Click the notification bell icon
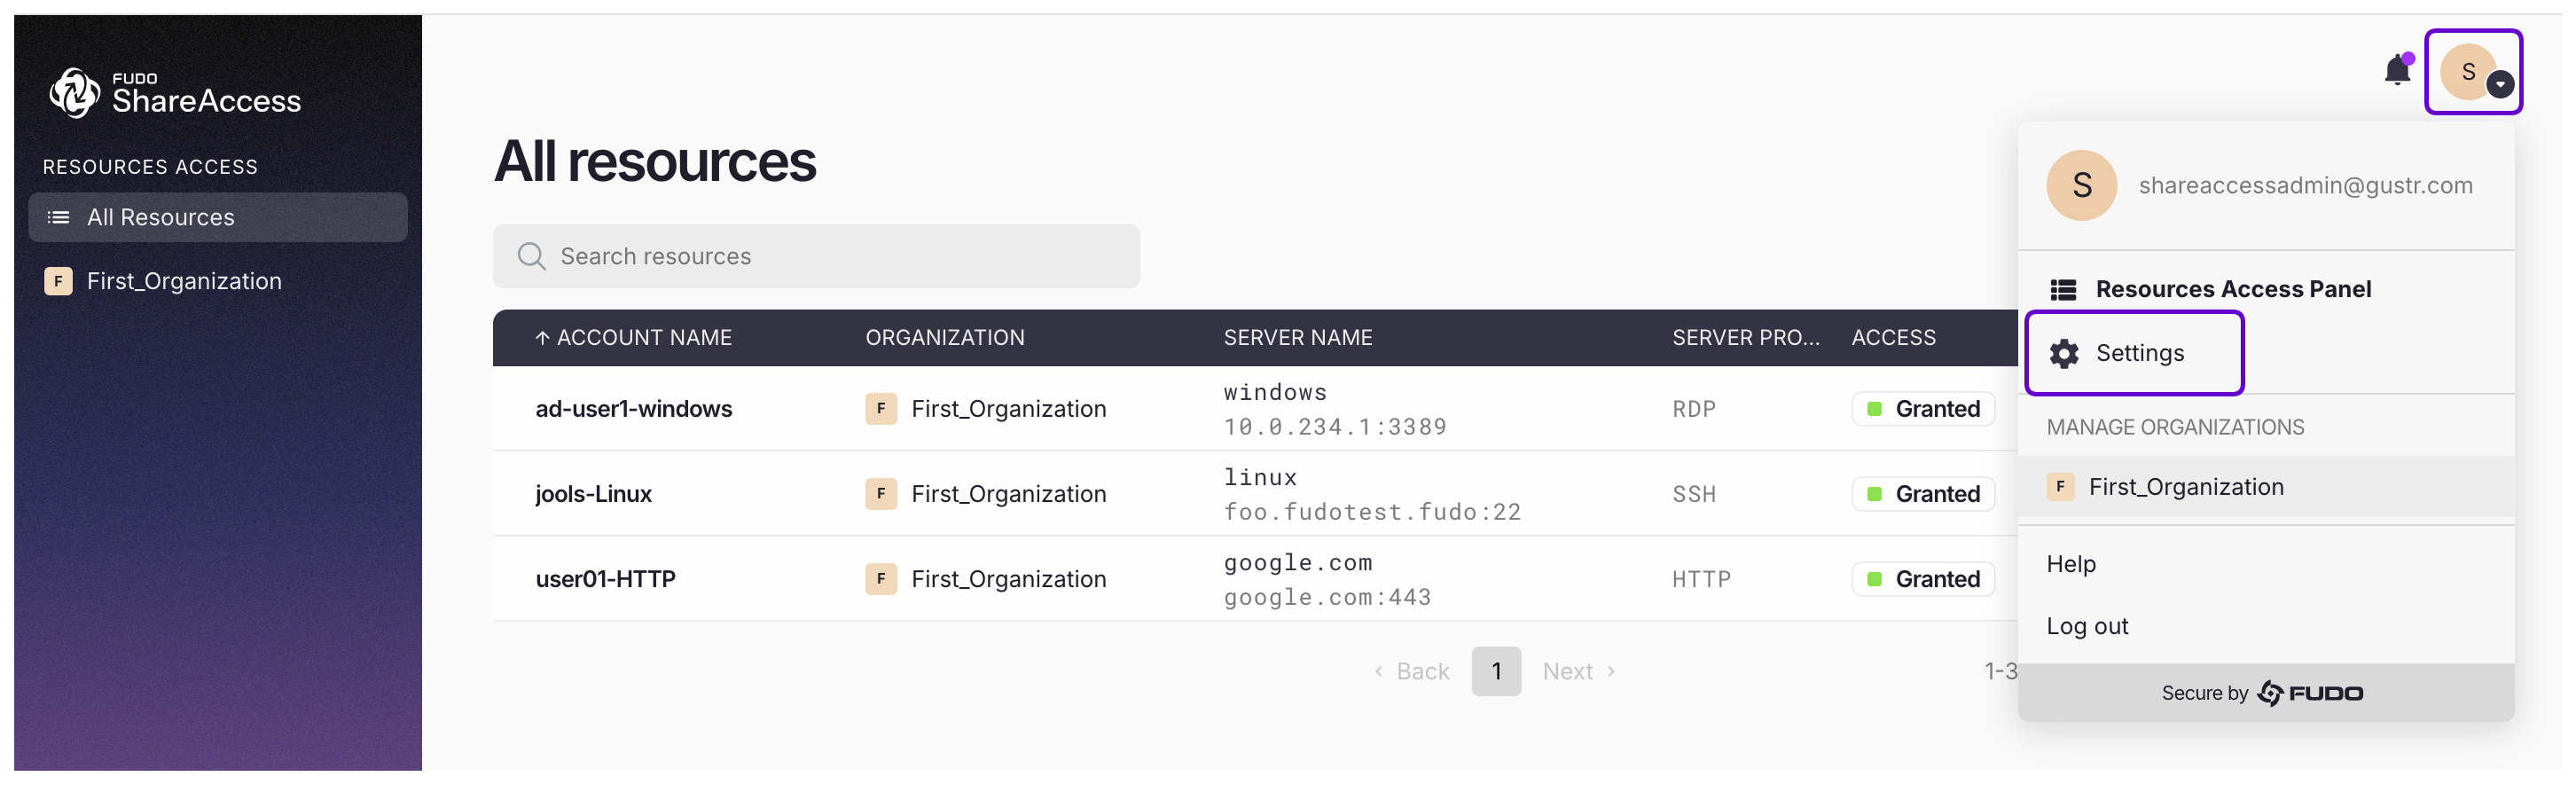 tap(2396, 71)
